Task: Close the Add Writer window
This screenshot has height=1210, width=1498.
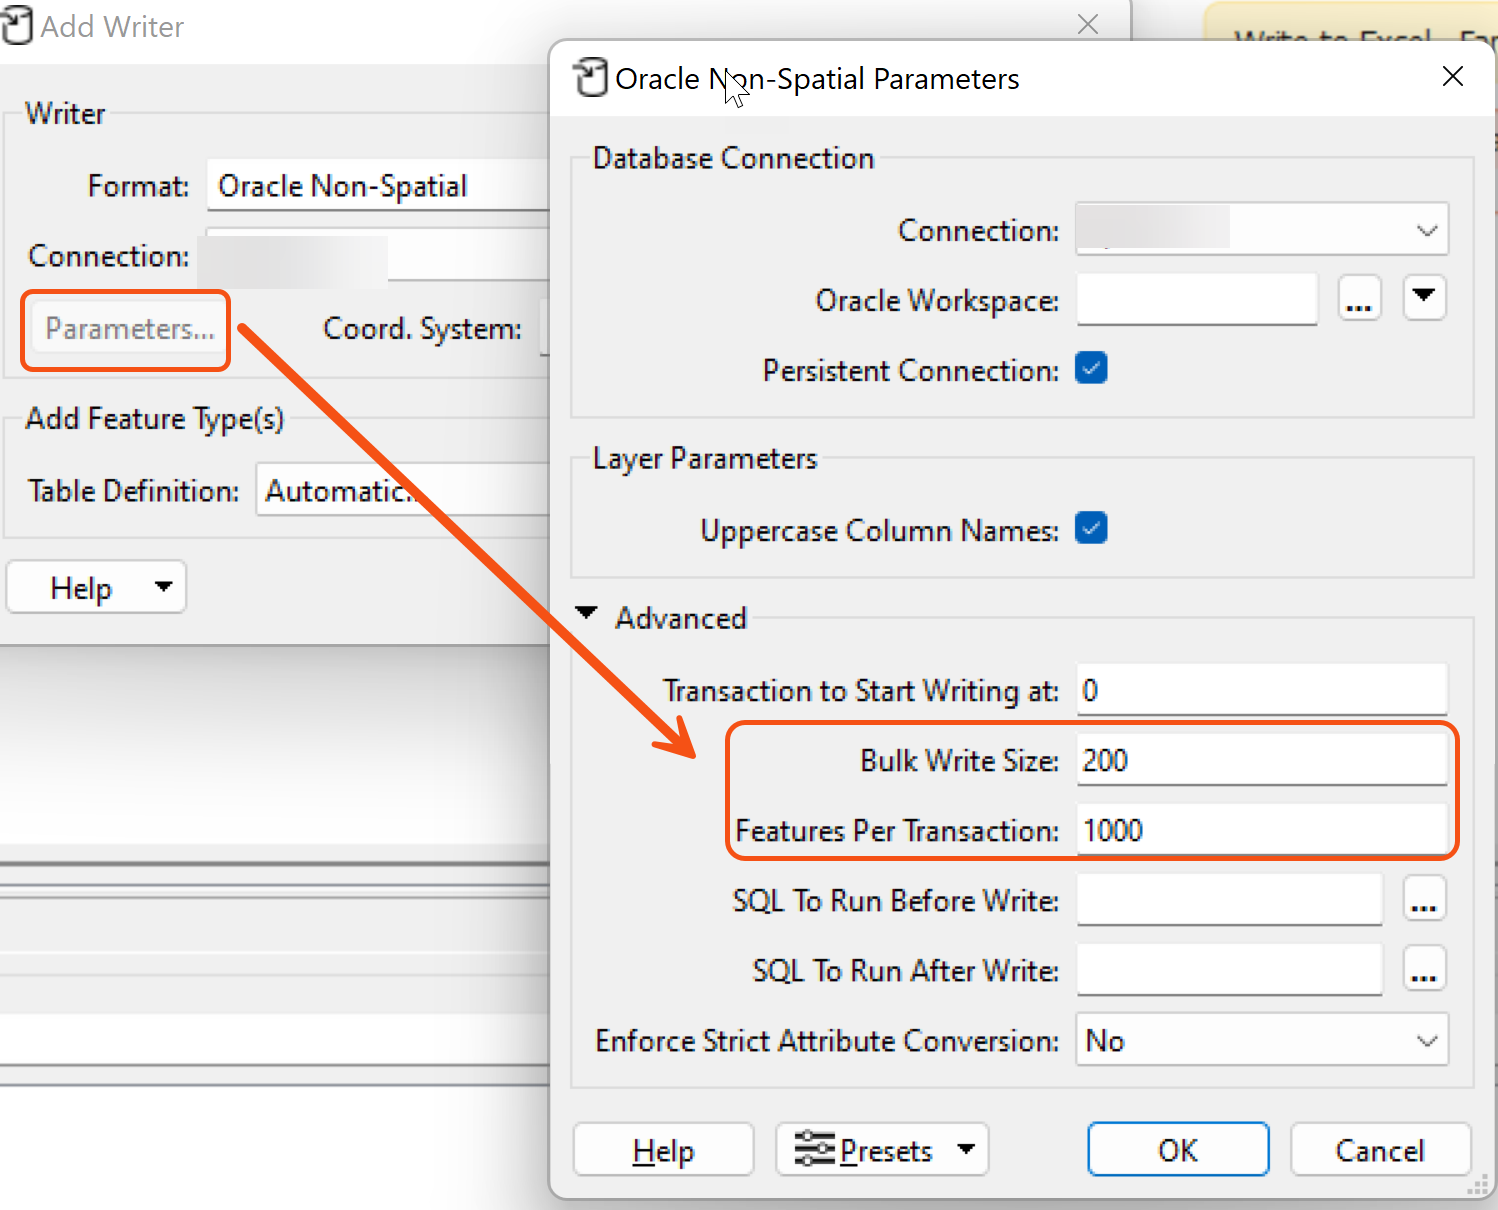Action: pyautogui.click(x=1088, y=24)
